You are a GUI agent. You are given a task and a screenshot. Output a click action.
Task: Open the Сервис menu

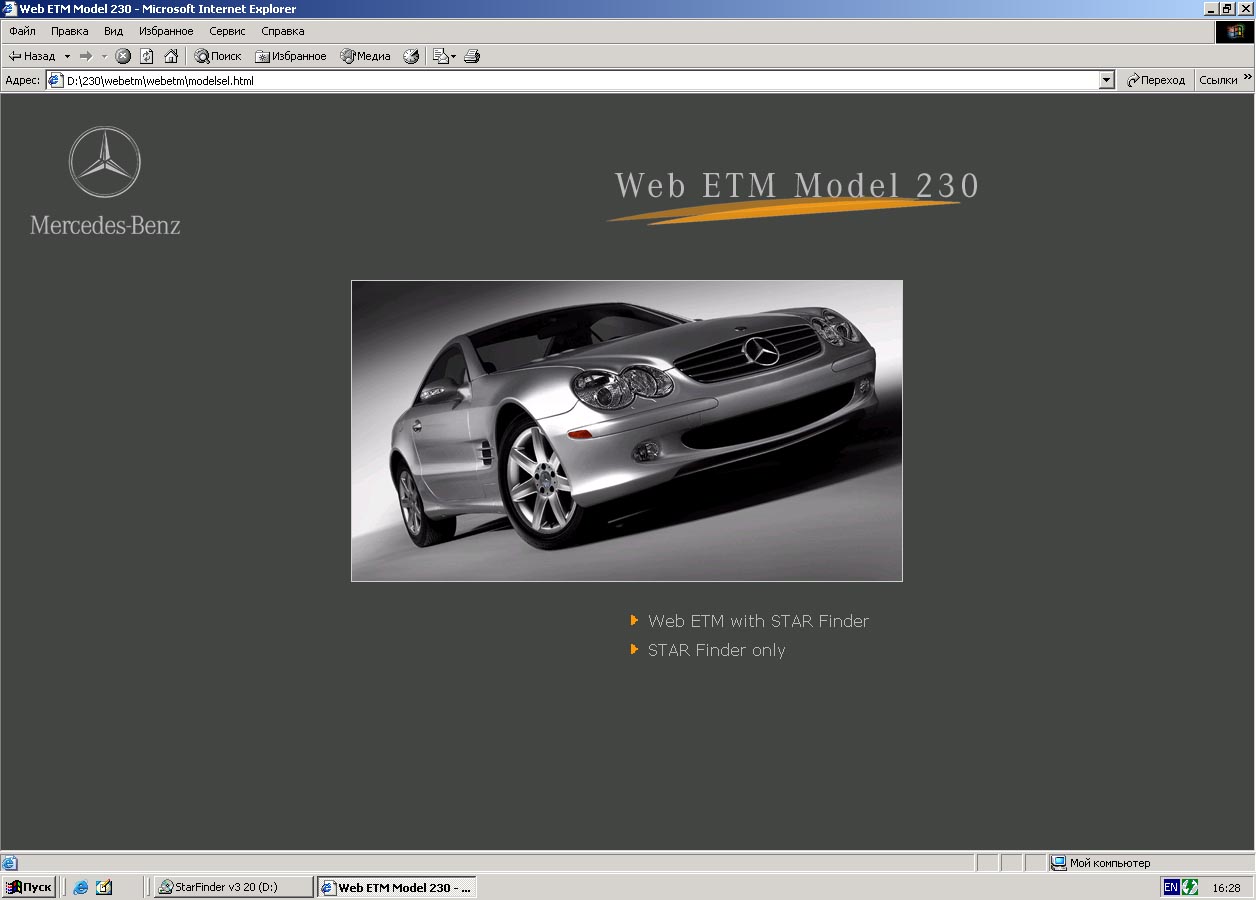(227, 31)
